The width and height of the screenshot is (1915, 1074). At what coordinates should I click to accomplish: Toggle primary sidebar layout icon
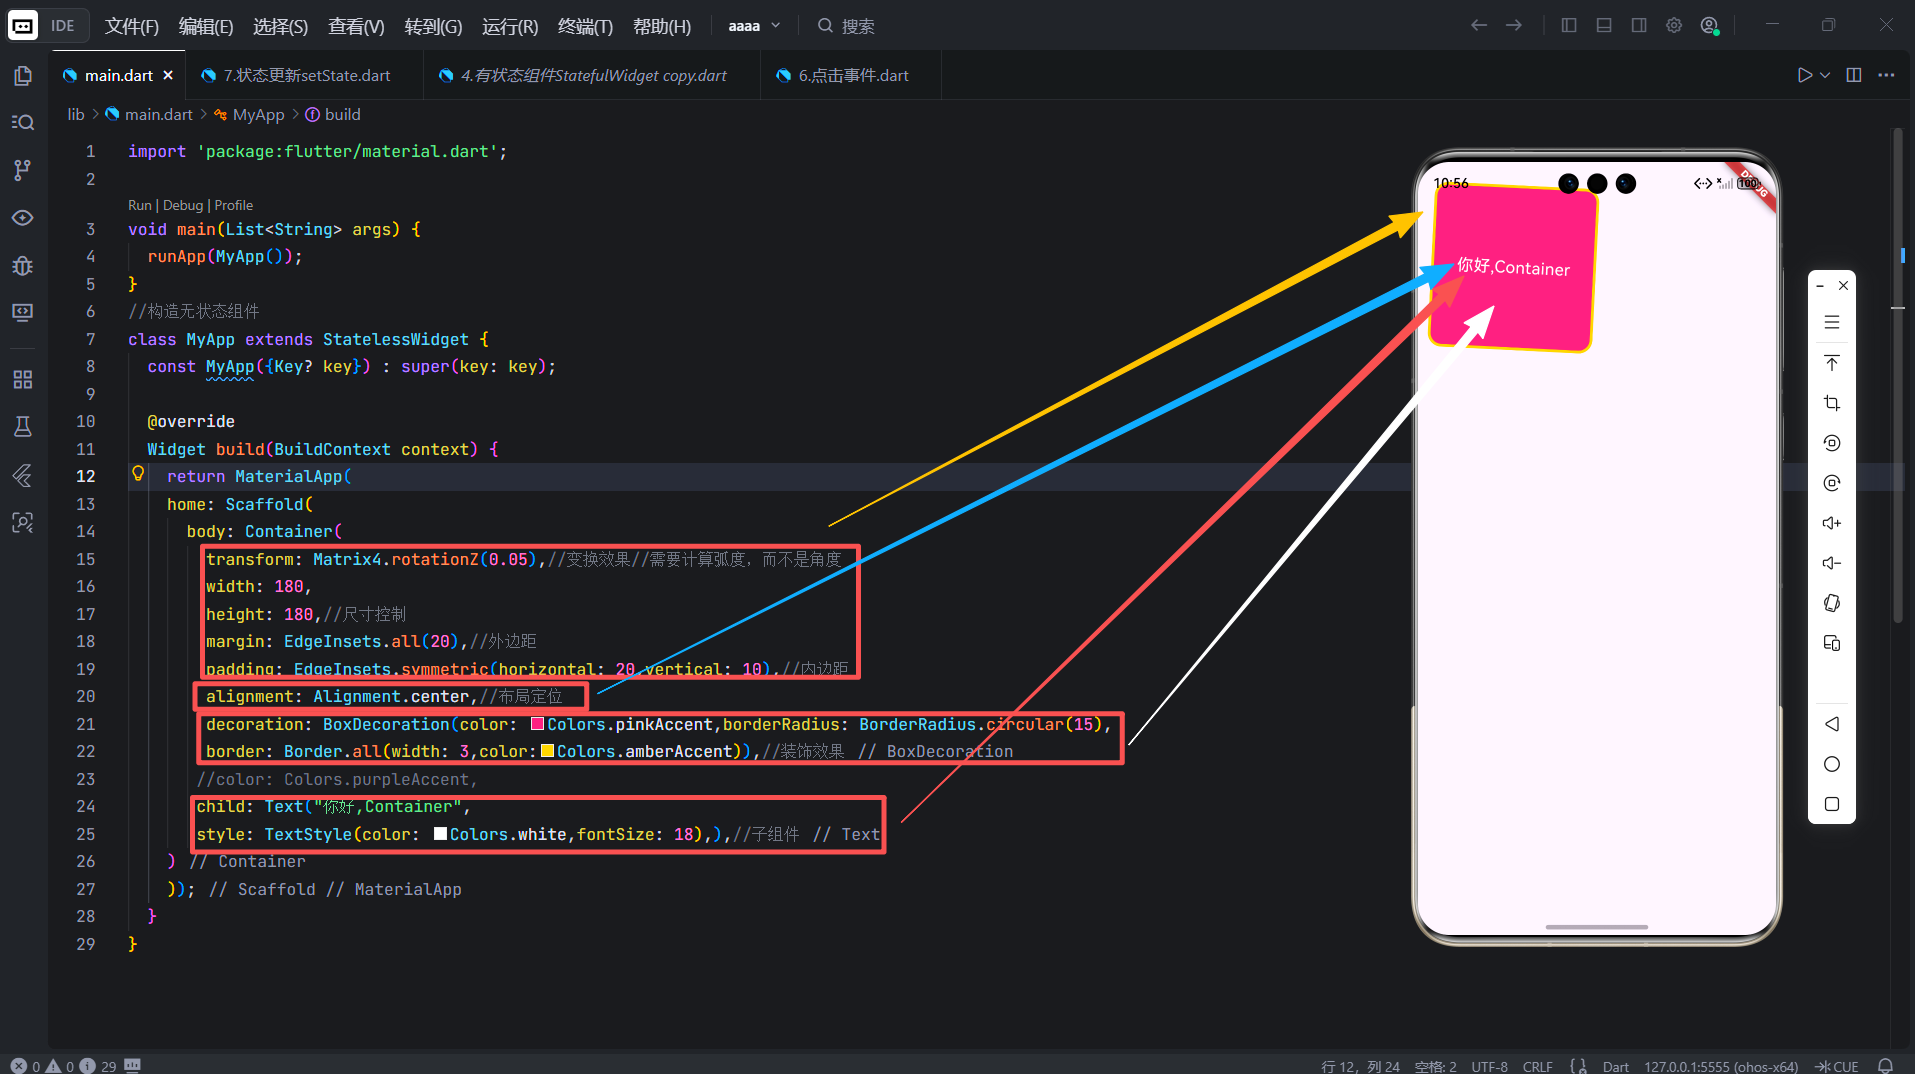(x=1569, y=25)
